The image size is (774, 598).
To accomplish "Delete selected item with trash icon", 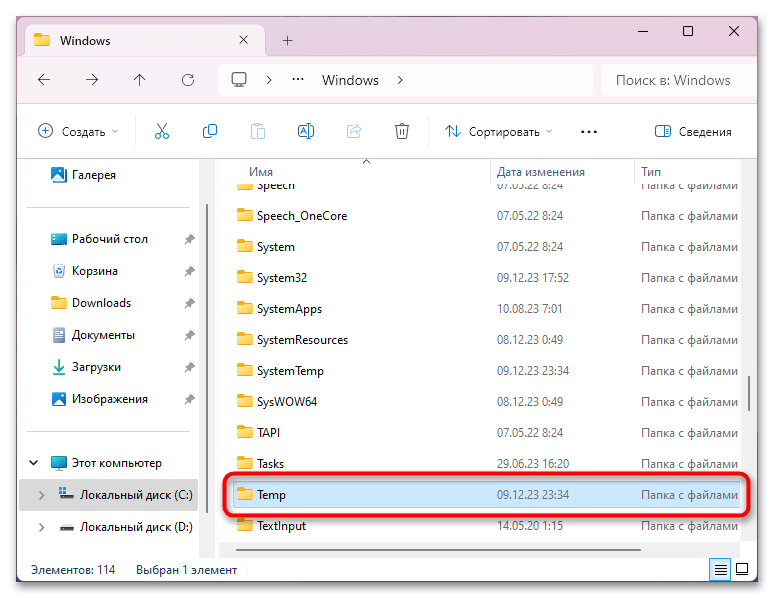I will 402,131.
